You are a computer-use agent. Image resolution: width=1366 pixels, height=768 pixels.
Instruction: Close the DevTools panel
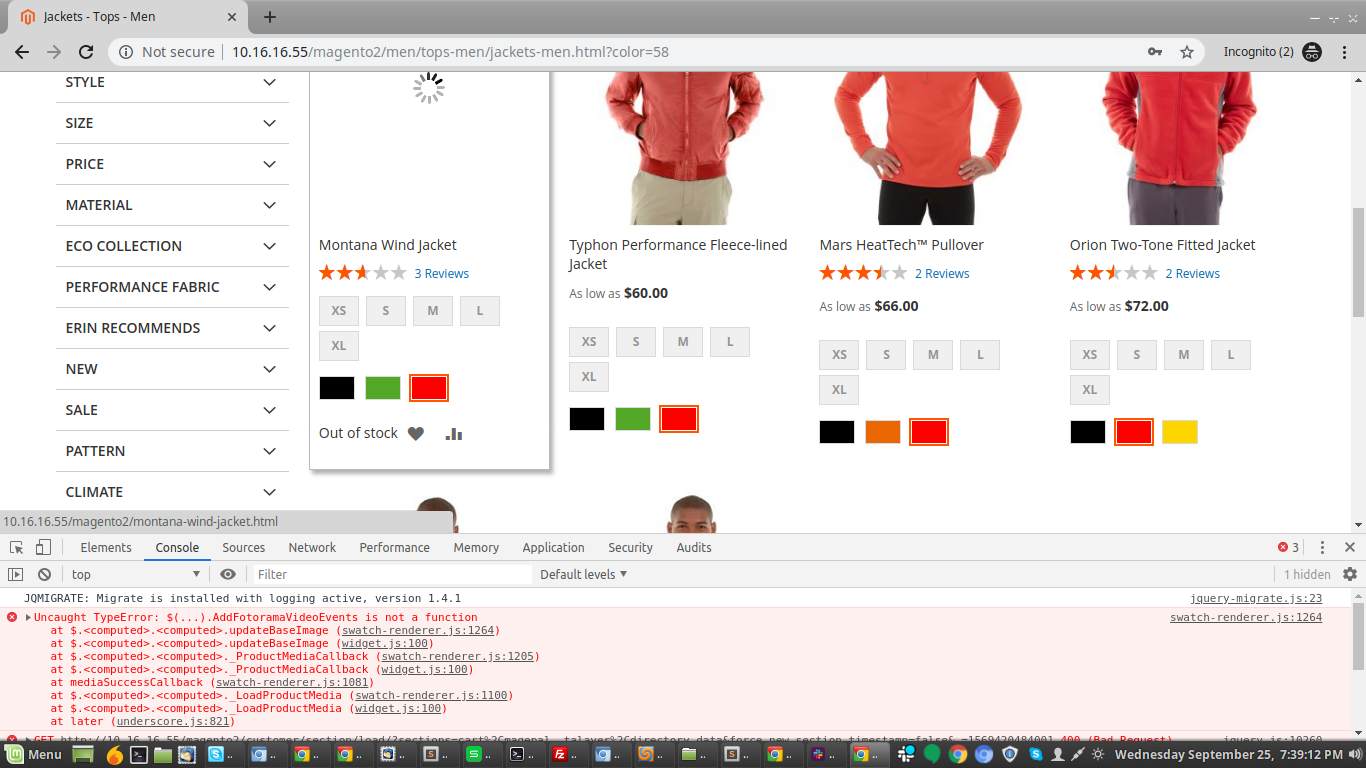(x=1350, y=547)
